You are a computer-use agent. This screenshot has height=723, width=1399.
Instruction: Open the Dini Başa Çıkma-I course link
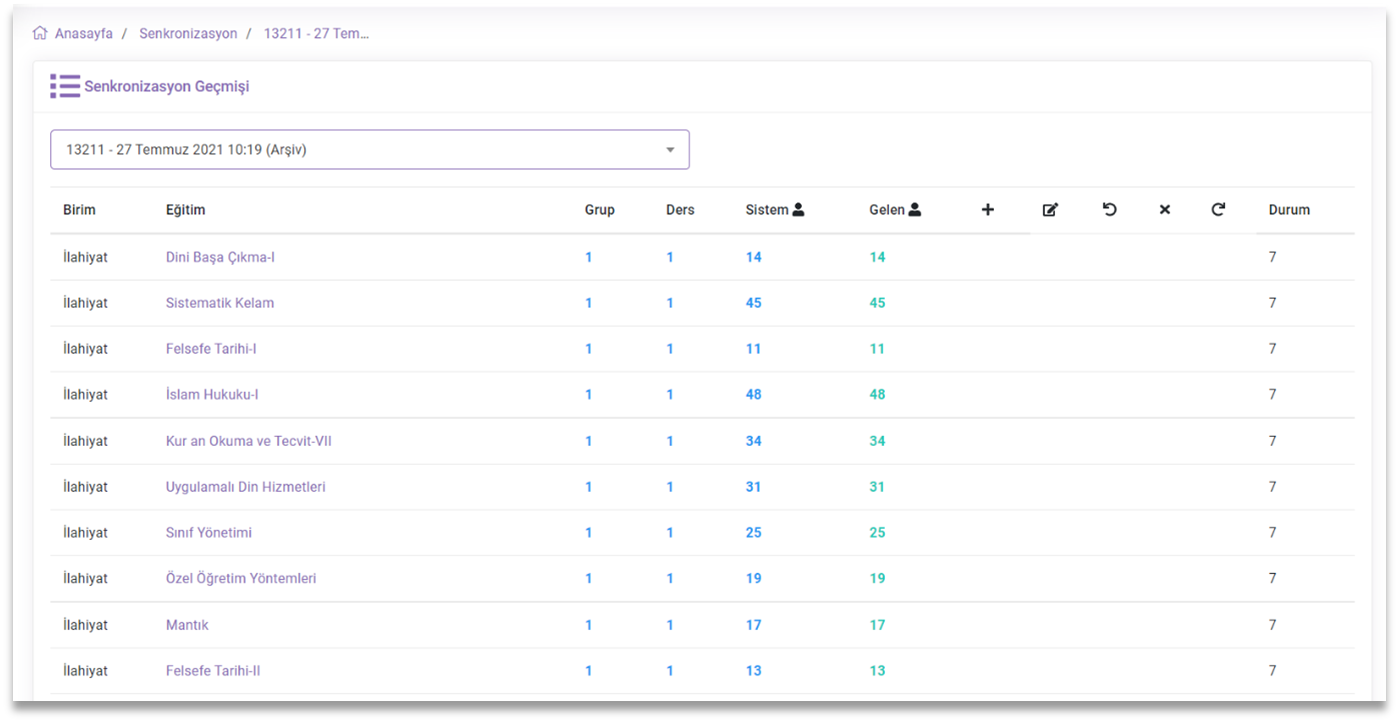click(220, 257)
